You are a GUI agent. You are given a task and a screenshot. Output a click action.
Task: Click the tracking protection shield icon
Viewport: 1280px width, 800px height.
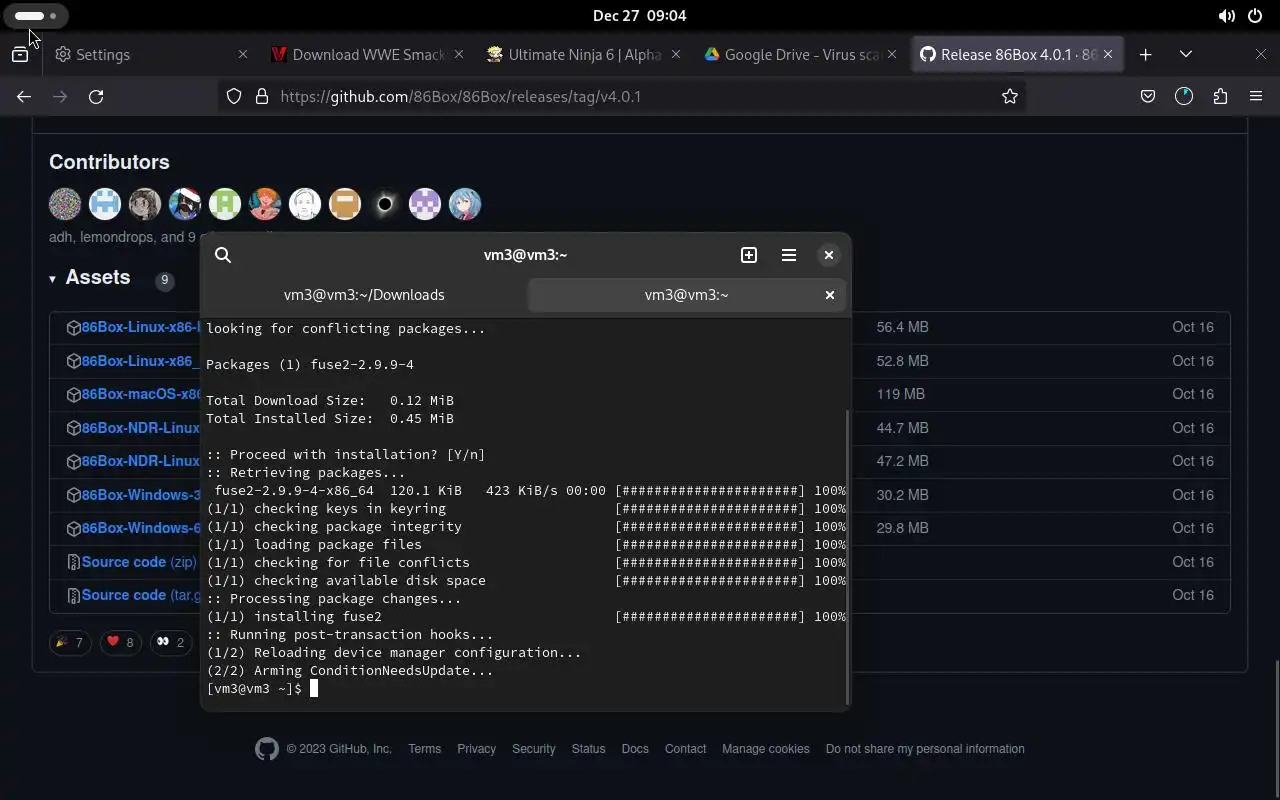(x=233, y=97)
